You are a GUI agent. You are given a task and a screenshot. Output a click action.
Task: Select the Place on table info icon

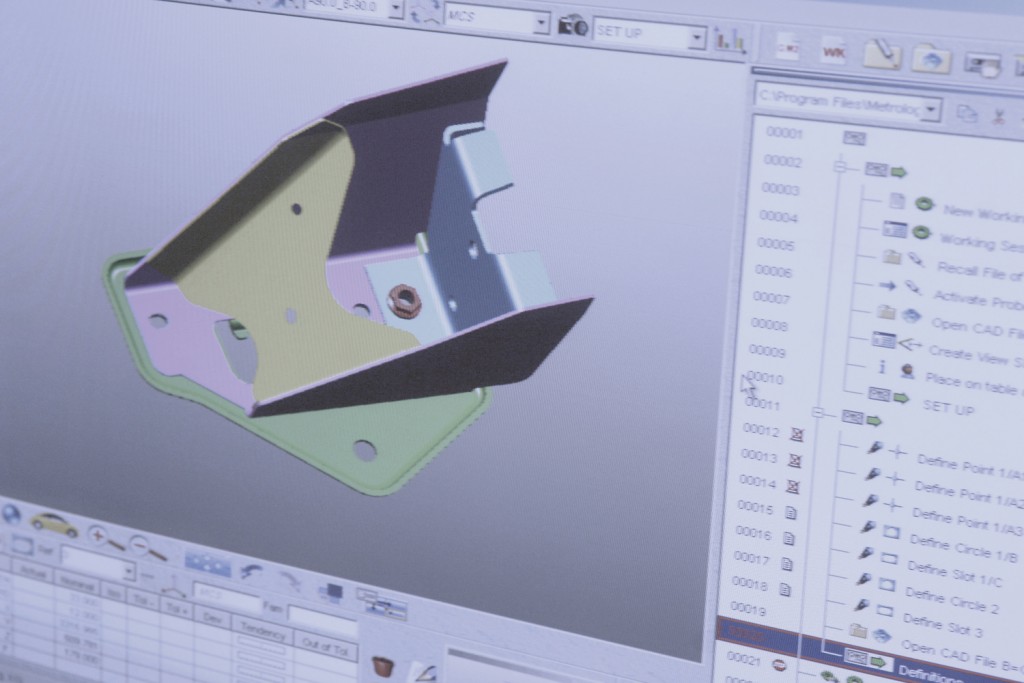[883, 366]
